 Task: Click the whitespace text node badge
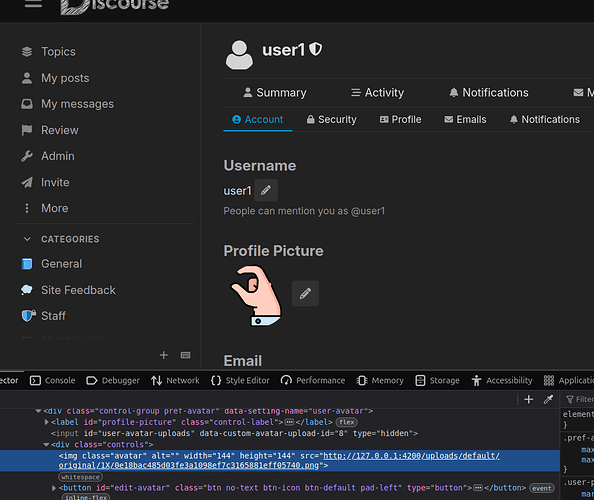pyautogui.click(x=80, y=477)
